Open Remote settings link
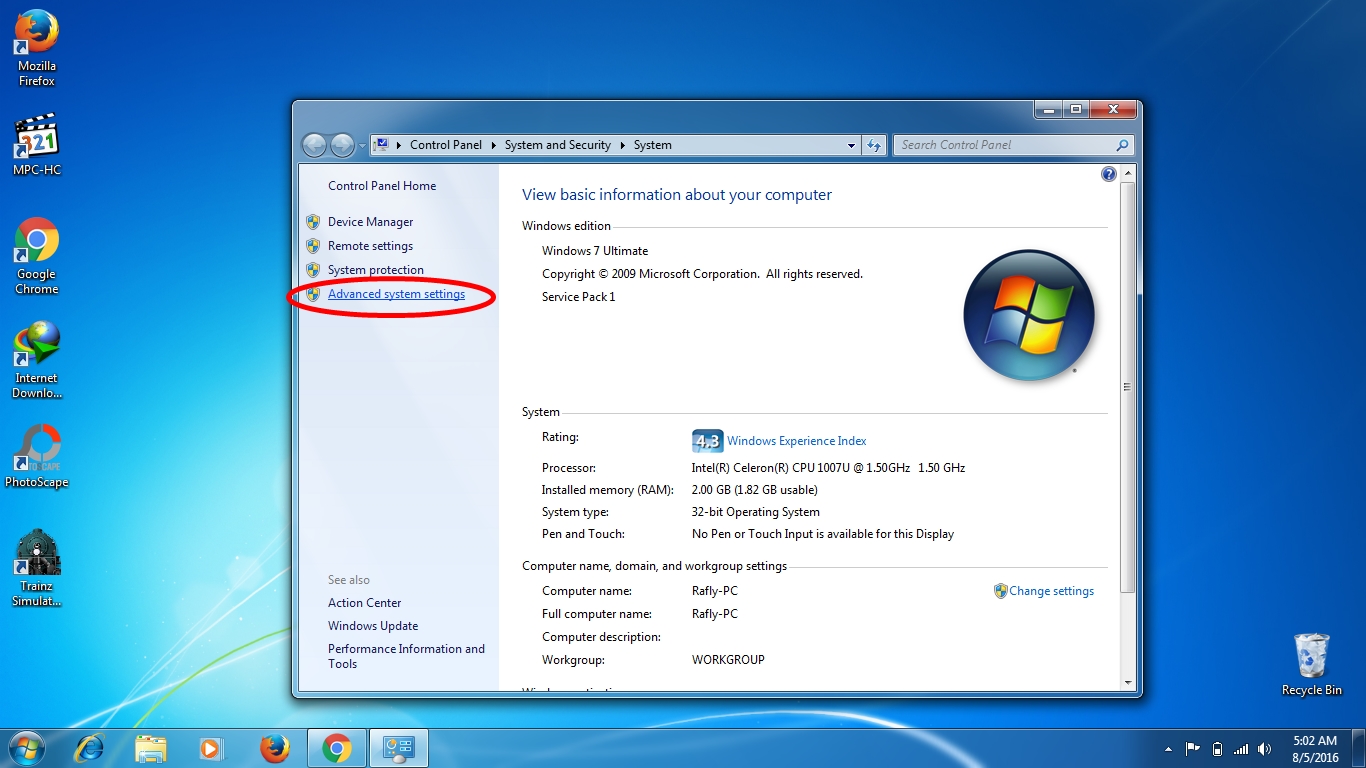This screenshot has height=768, width=1366. click(x=370, y=246)
